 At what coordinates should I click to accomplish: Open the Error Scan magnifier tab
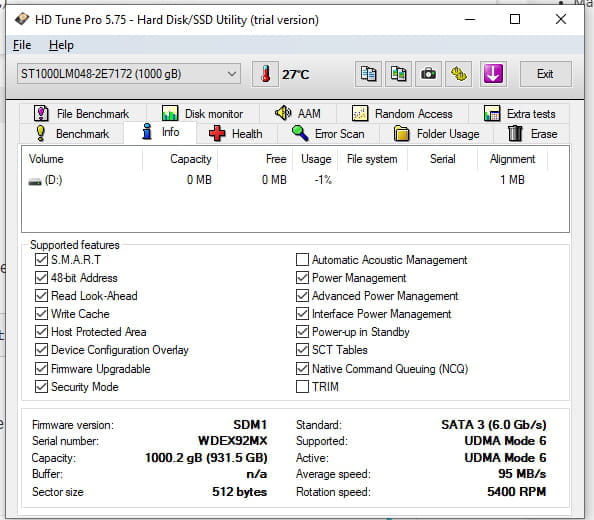click(328, 134)
